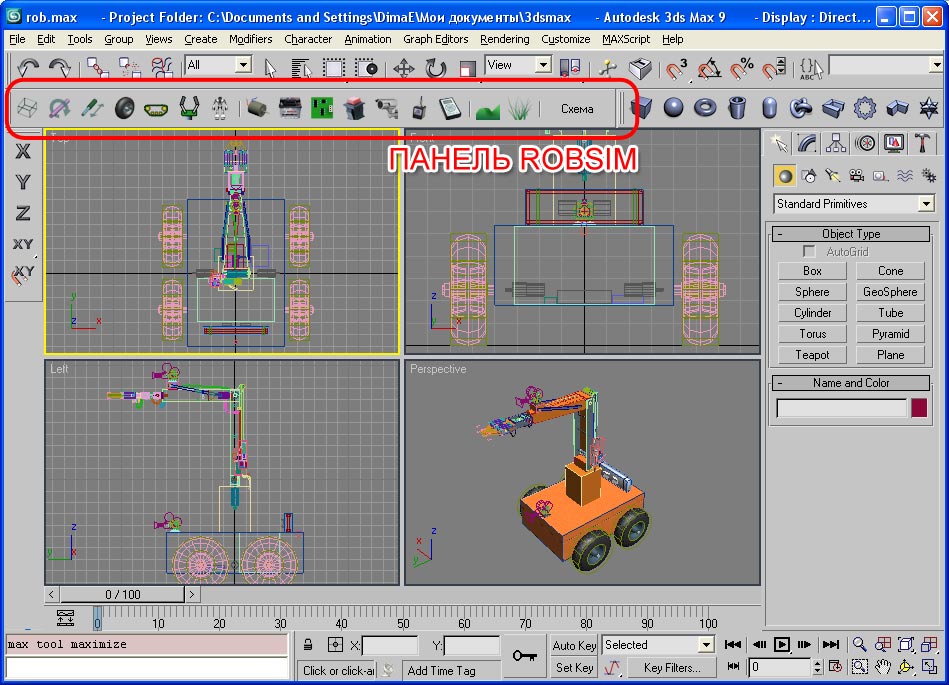
Task: Click the sphere primitive toolbar icon
Action: 673,108
